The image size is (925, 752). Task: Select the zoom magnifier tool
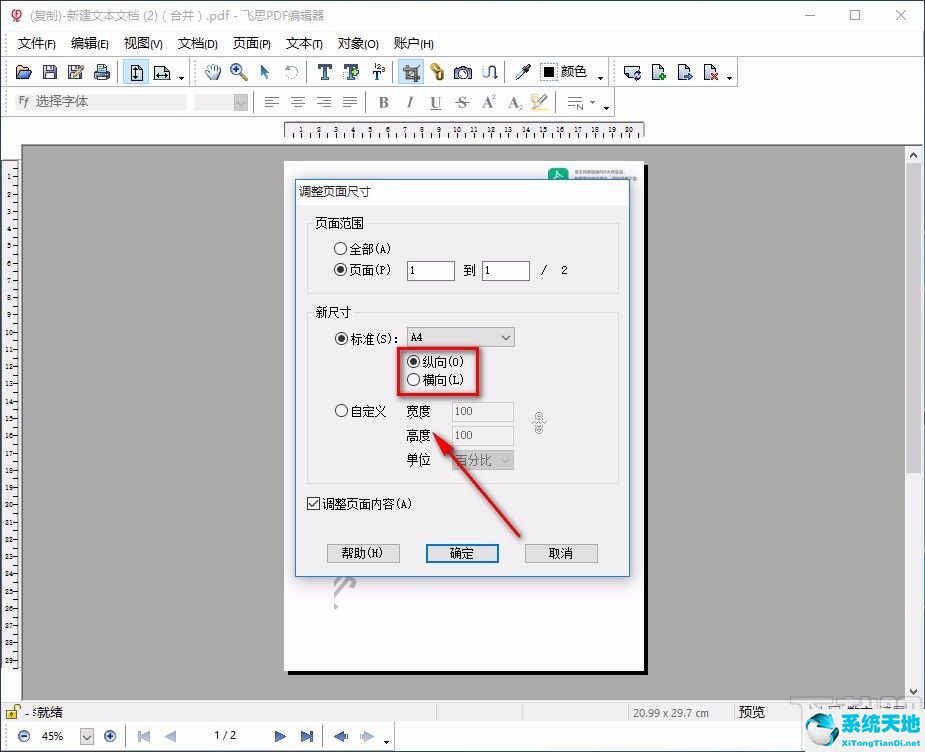239,72
